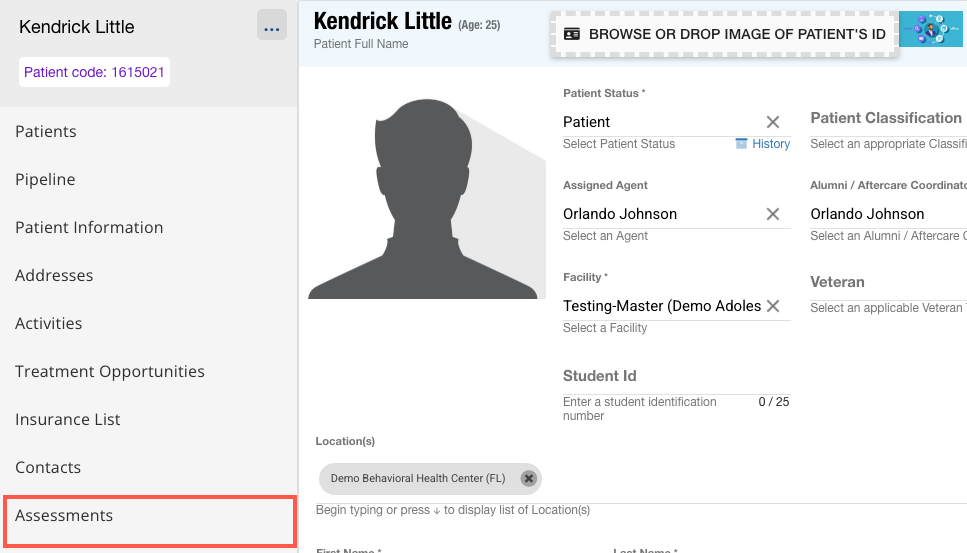Viewport: 967px width, 553px height.
Task: Expand the Veteran dropdown field
Action: (x=886, y=283)
